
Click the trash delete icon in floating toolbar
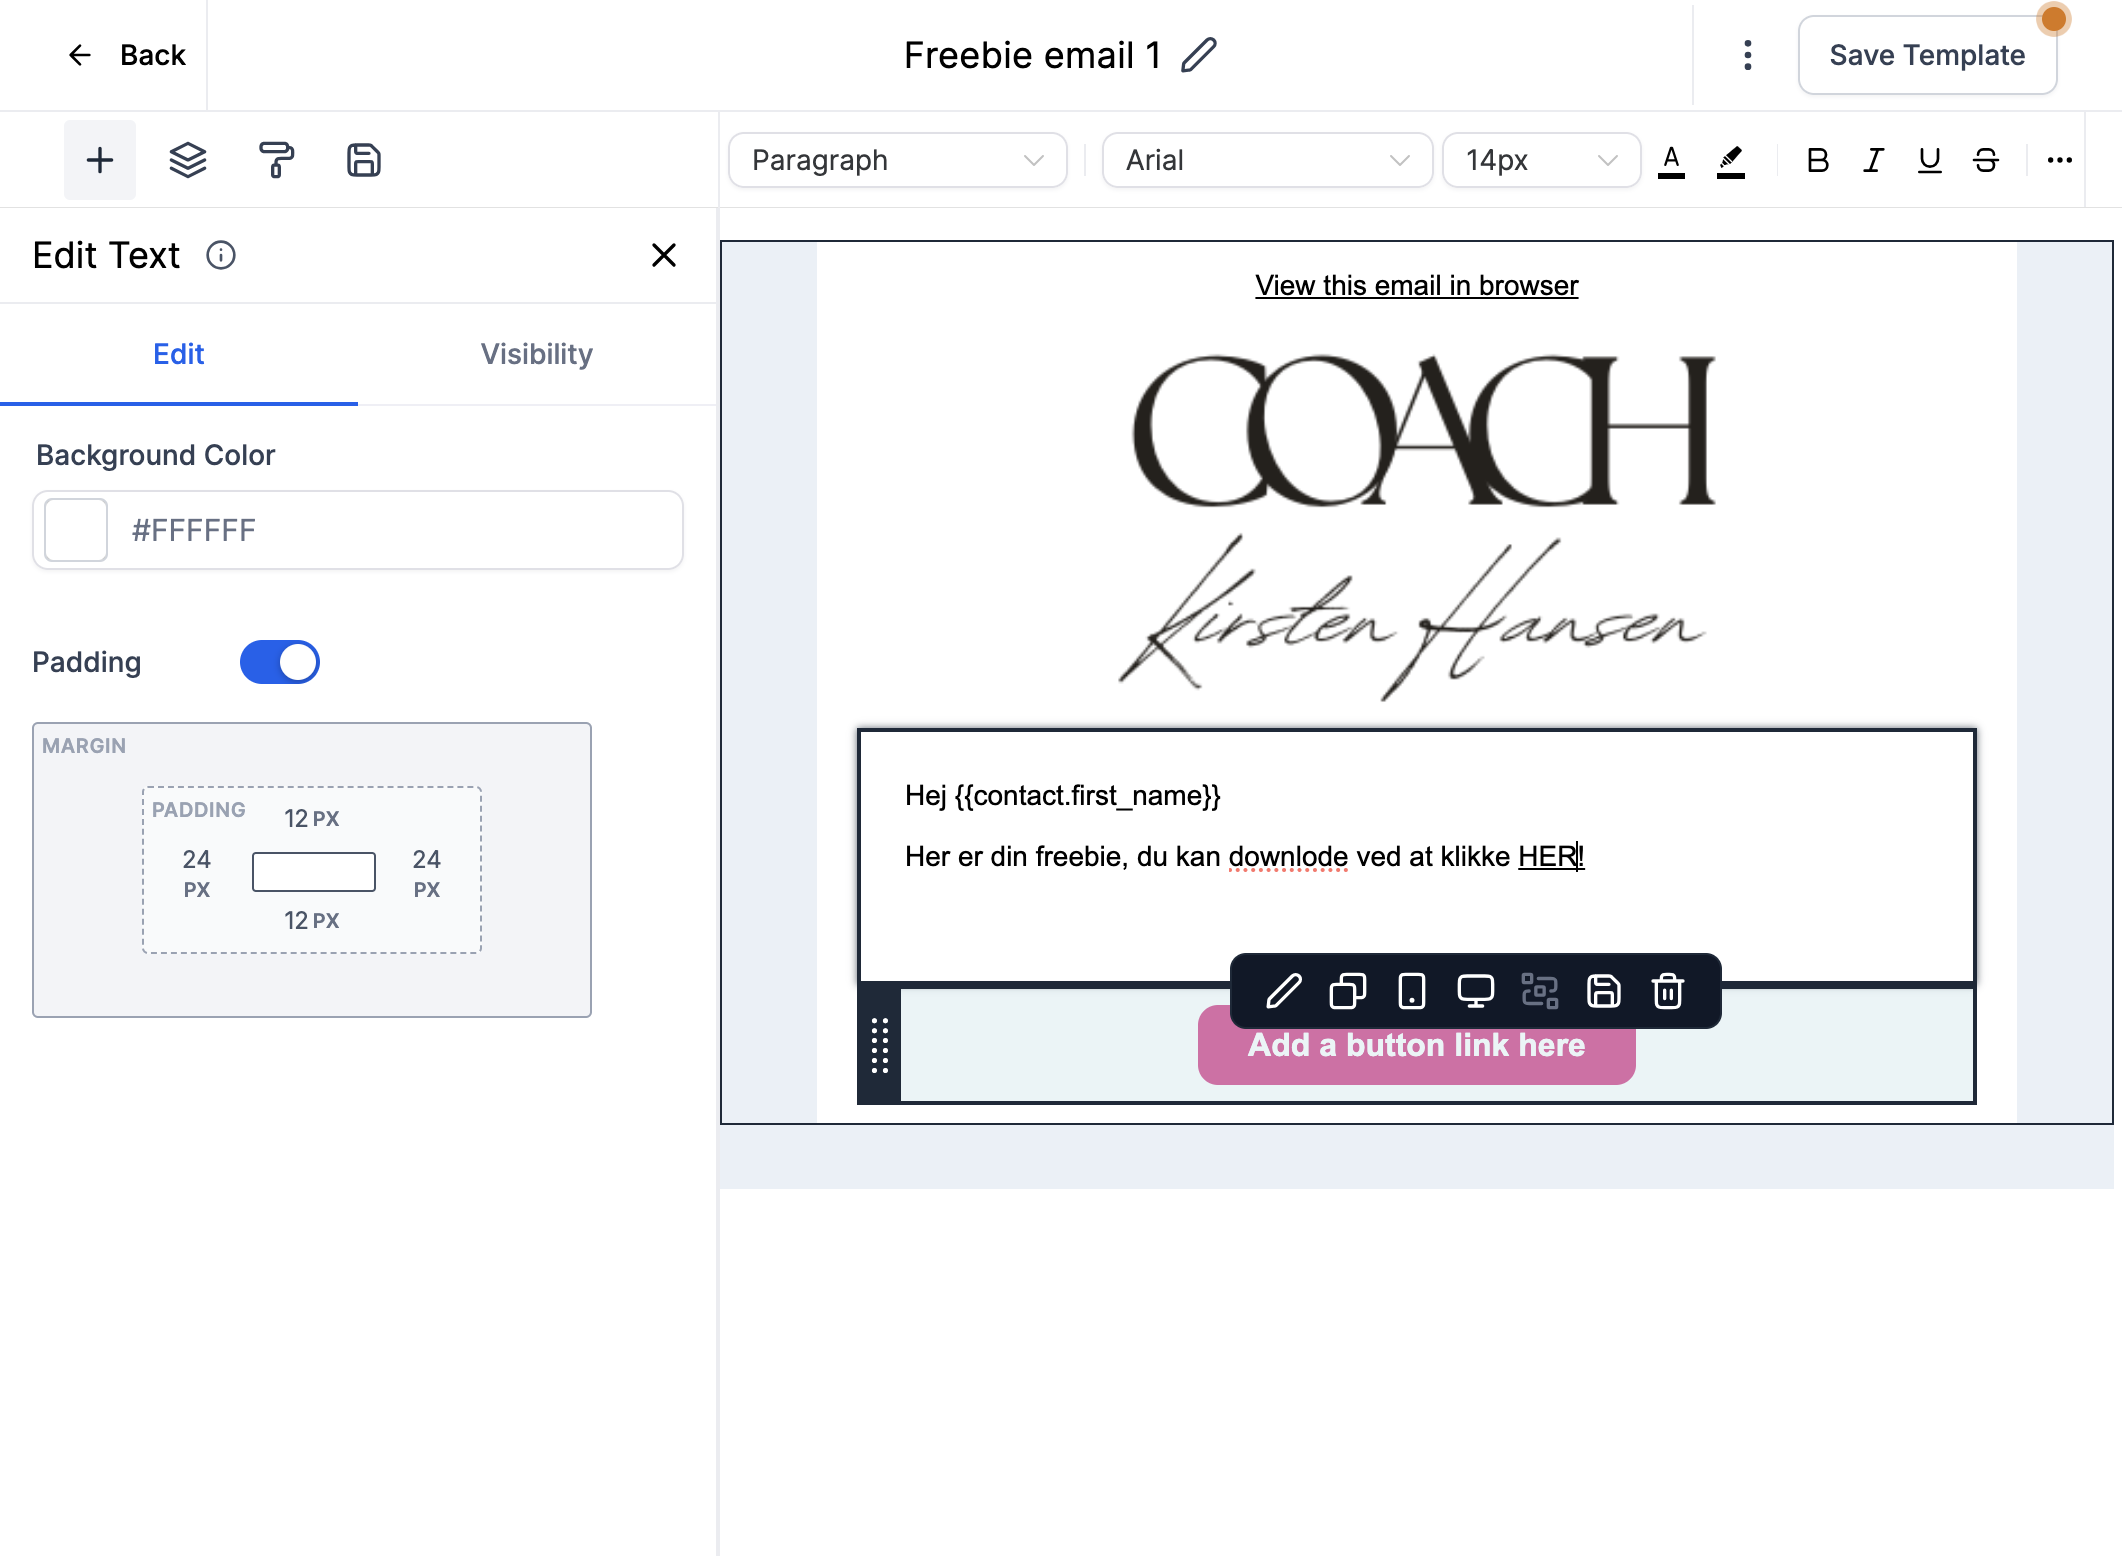click(1668, 991)
